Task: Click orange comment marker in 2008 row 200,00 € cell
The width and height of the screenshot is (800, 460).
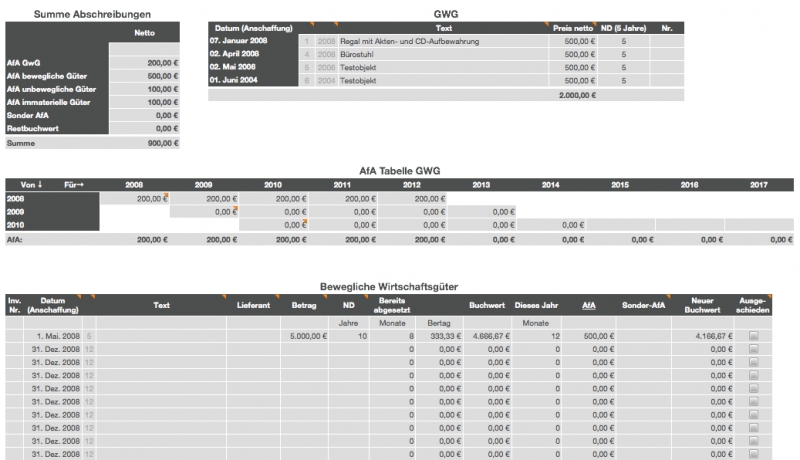Action: coord(166,195)
